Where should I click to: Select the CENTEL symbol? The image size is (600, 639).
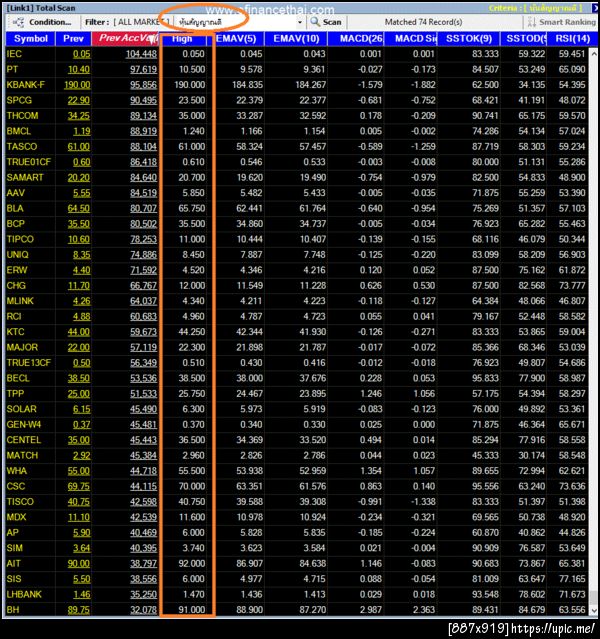[x=24, y=440]
